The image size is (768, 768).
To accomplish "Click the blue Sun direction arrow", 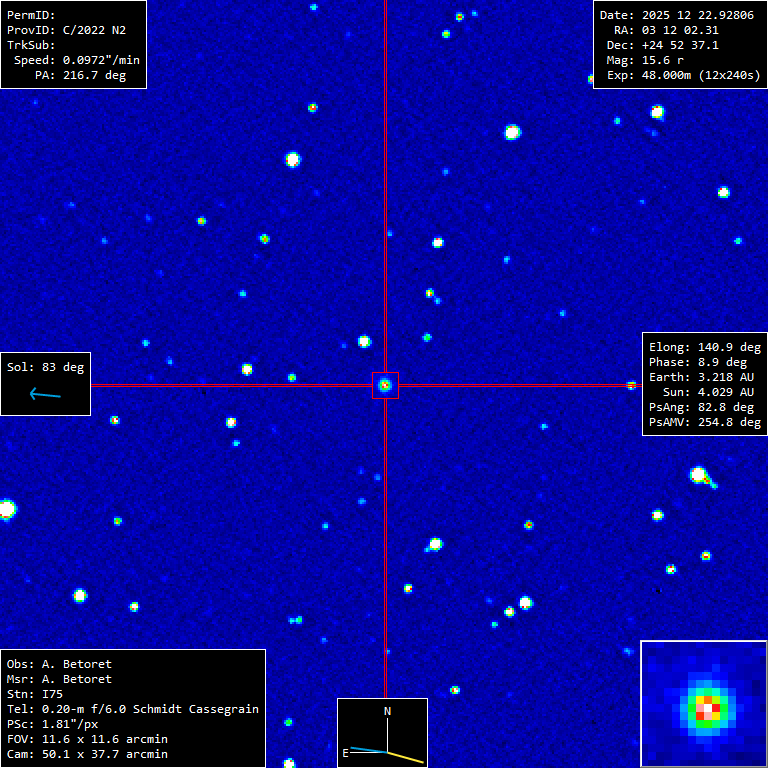I will click(x=45, y=394).
